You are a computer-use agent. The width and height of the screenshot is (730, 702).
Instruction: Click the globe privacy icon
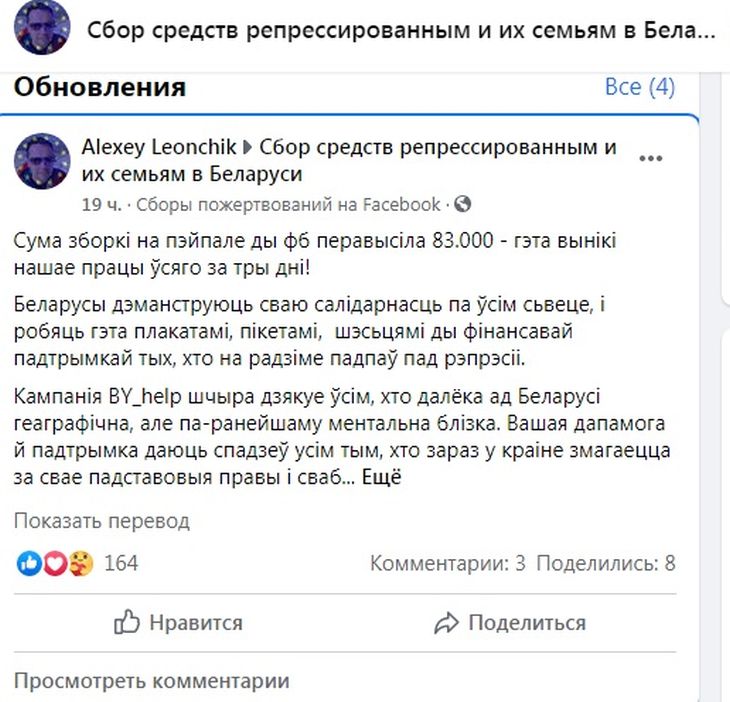coord(462,205)
